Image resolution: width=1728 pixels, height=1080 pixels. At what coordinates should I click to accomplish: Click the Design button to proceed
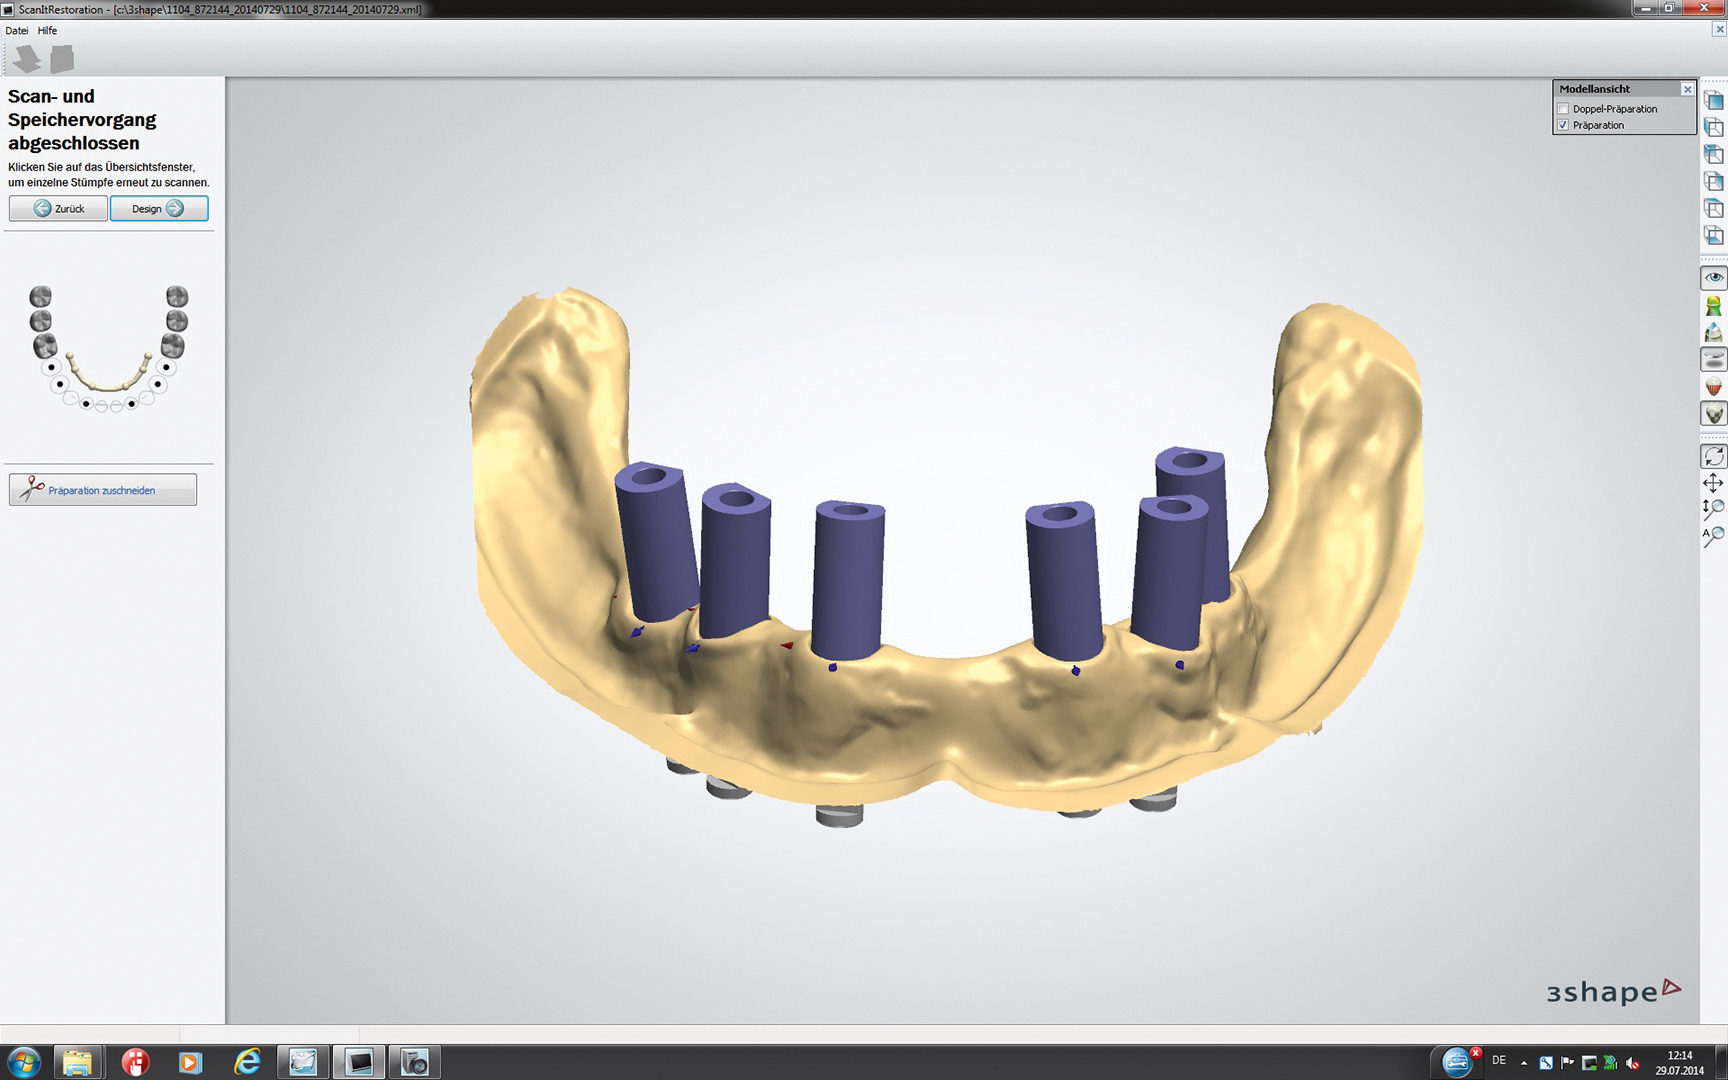click(x=159, y=208)
